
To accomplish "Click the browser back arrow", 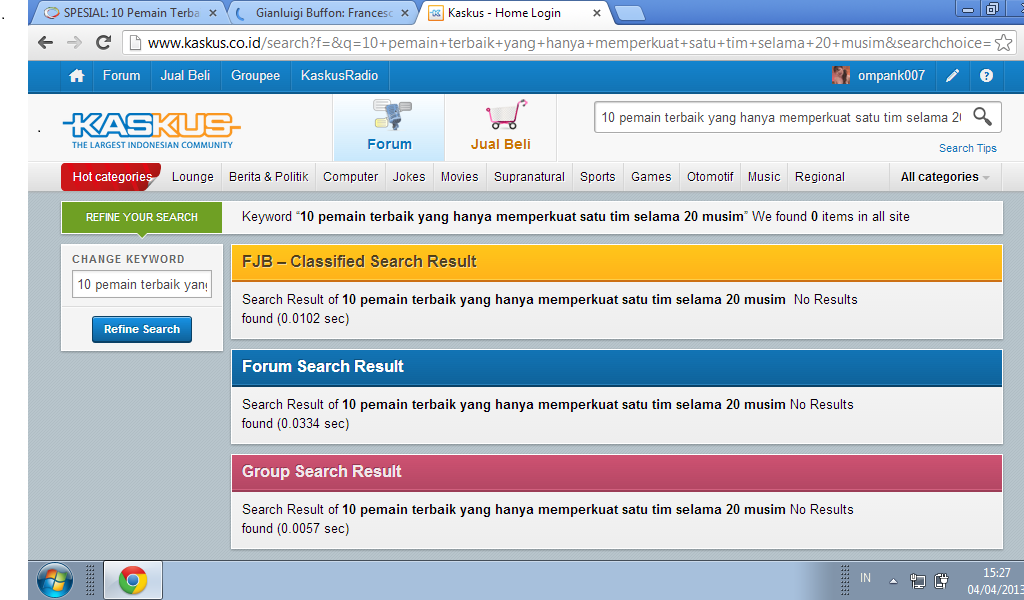I will click(x=45, y=43).
